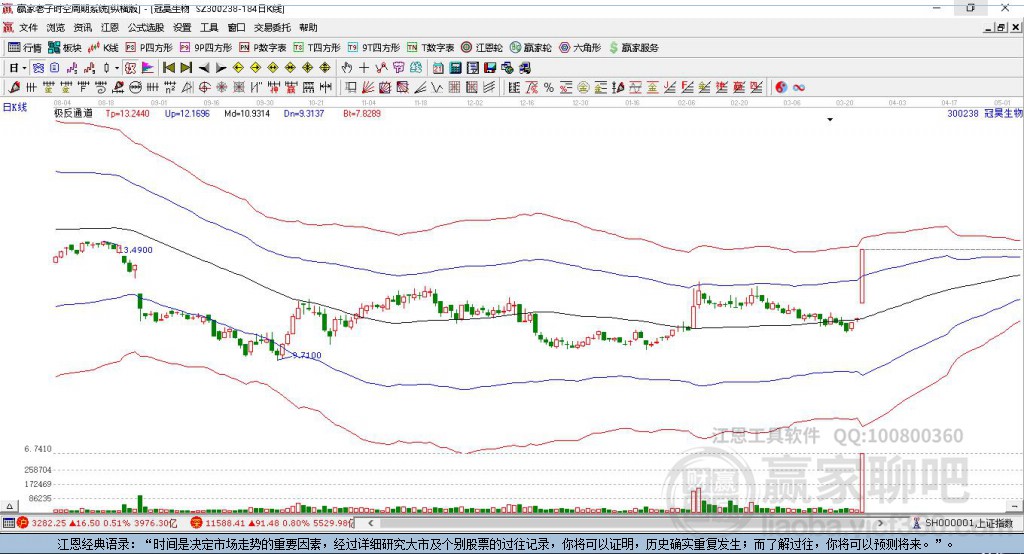The height and width of the screenshot is (554, 1024).
Task: Select the hand pan tool
Action: [x=347, y=68]
